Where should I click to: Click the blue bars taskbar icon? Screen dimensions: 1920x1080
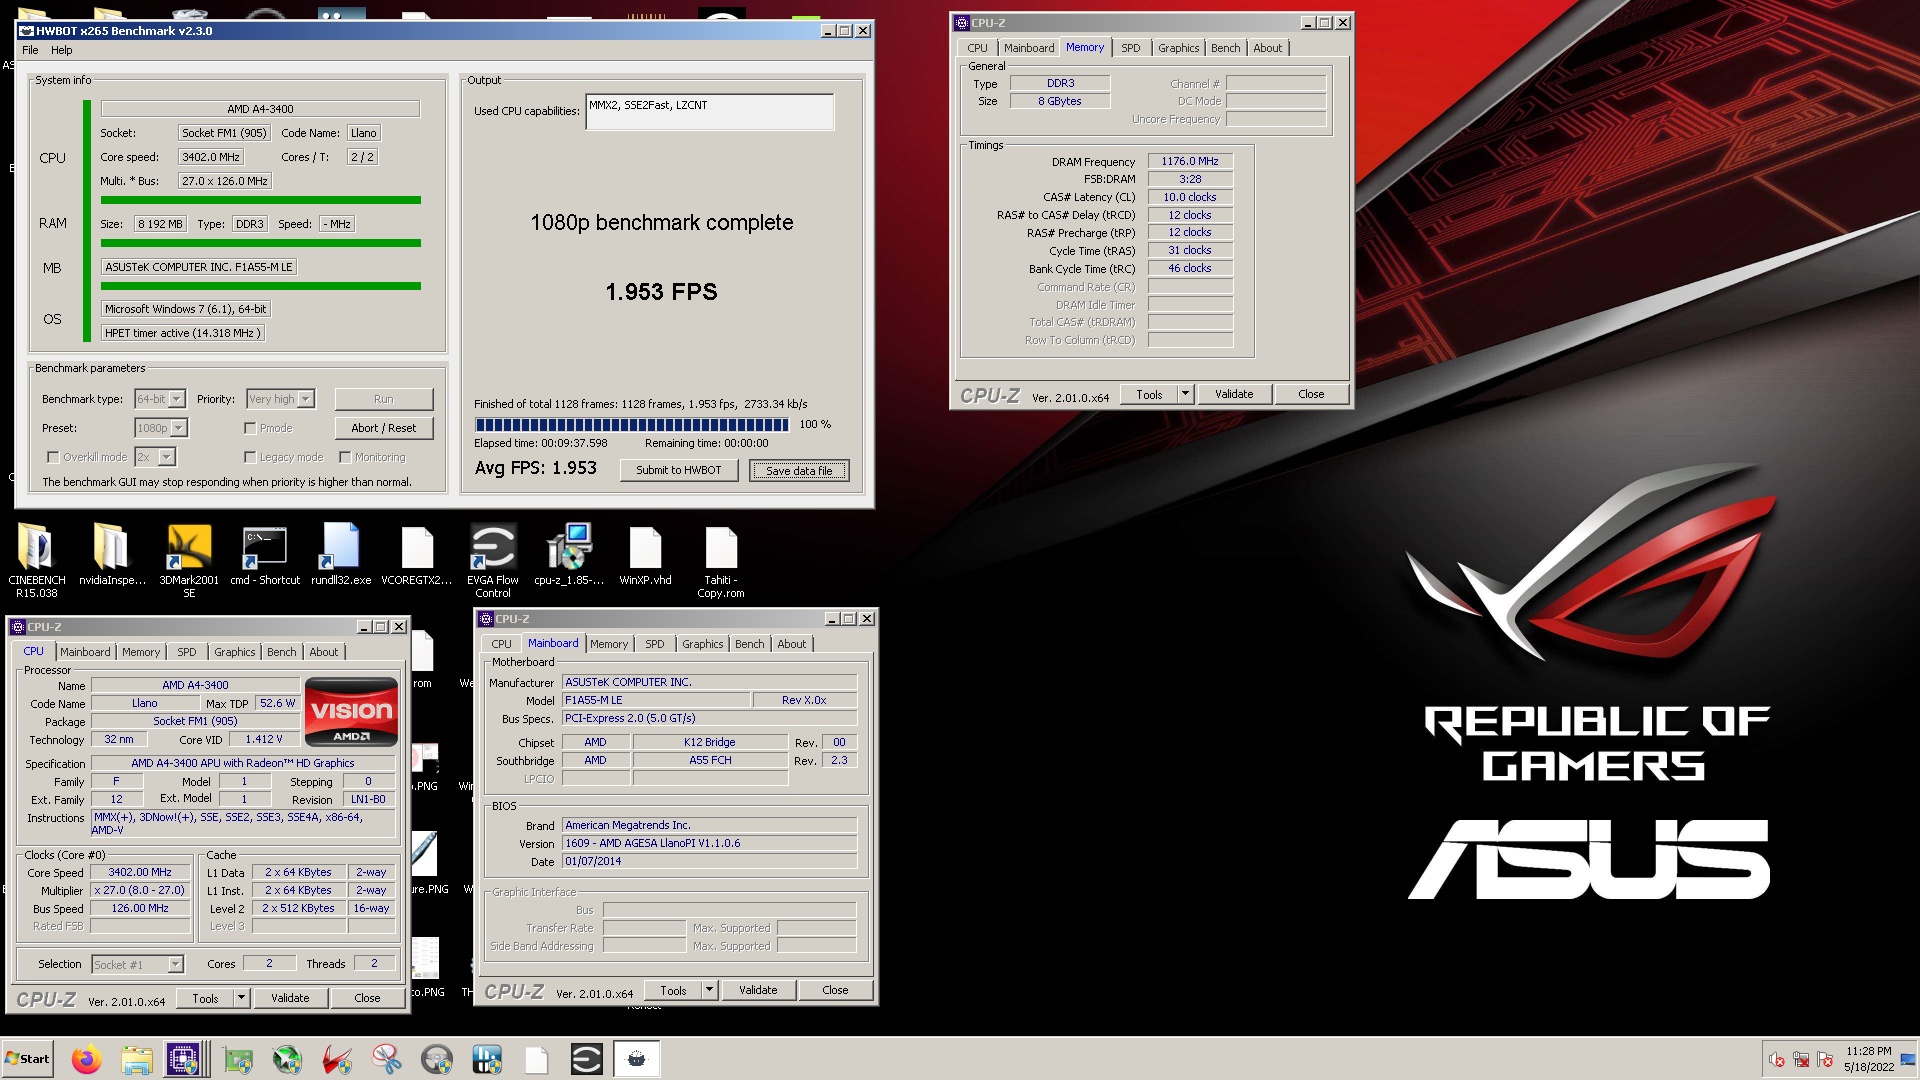coord(487,1059)
